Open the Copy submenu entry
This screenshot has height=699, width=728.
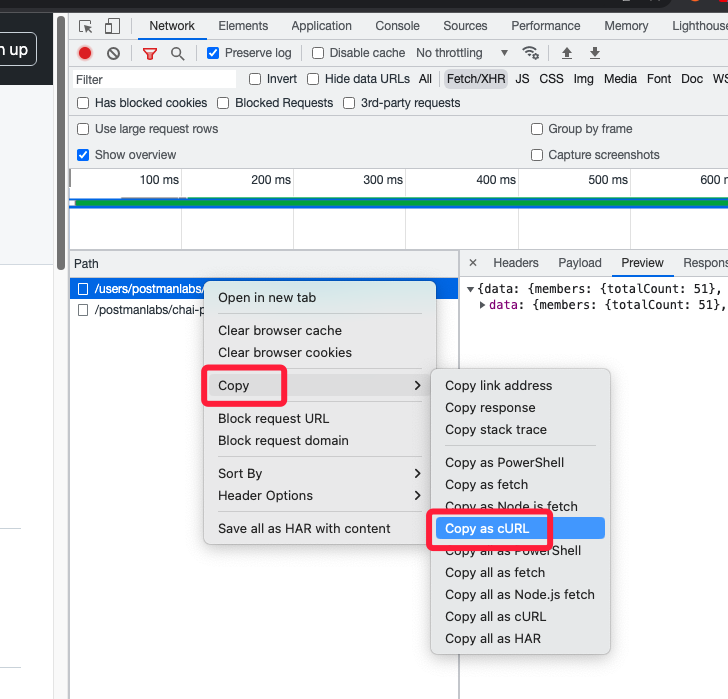[x=319, y=385]
